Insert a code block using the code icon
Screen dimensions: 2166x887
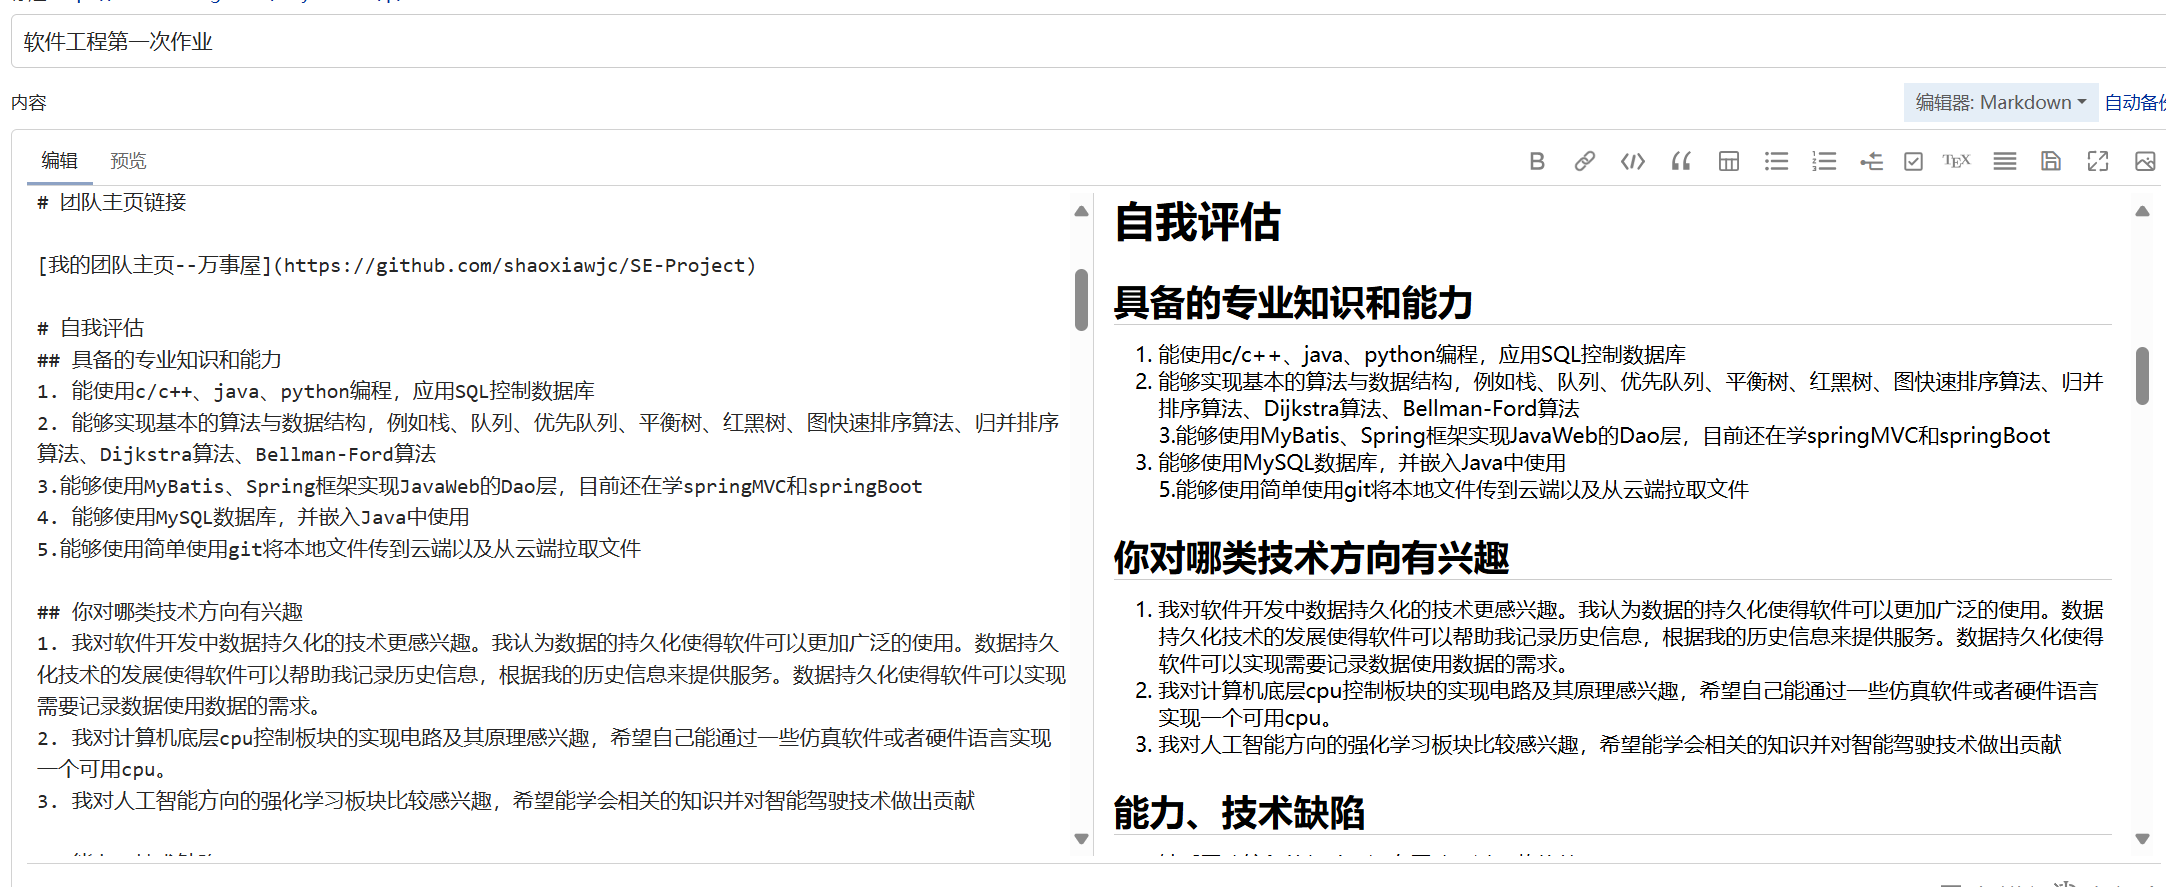[1633, 161]
